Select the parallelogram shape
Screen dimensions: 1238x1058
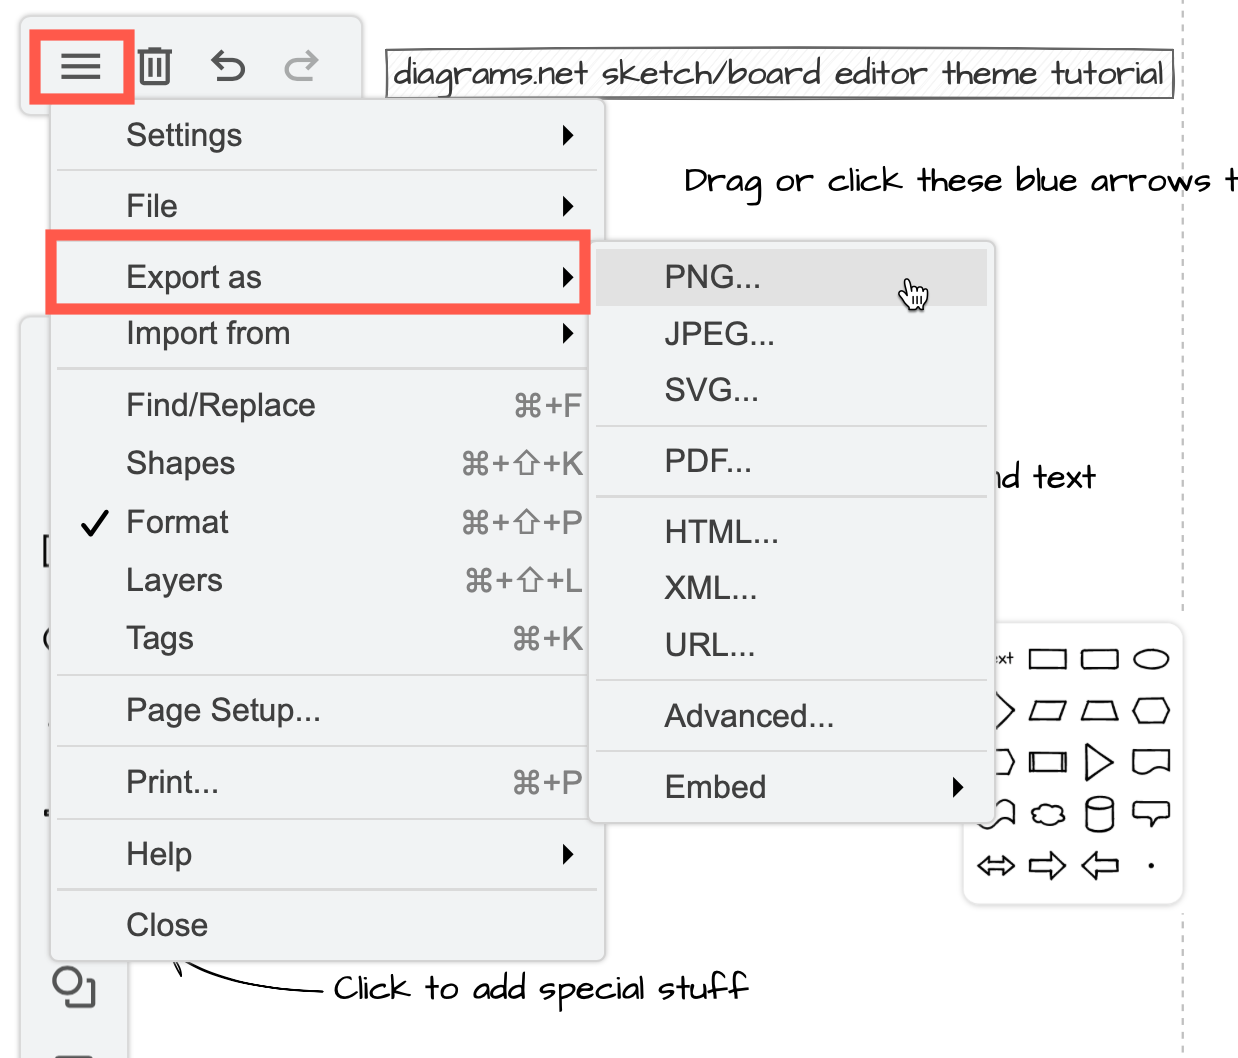1048,710
